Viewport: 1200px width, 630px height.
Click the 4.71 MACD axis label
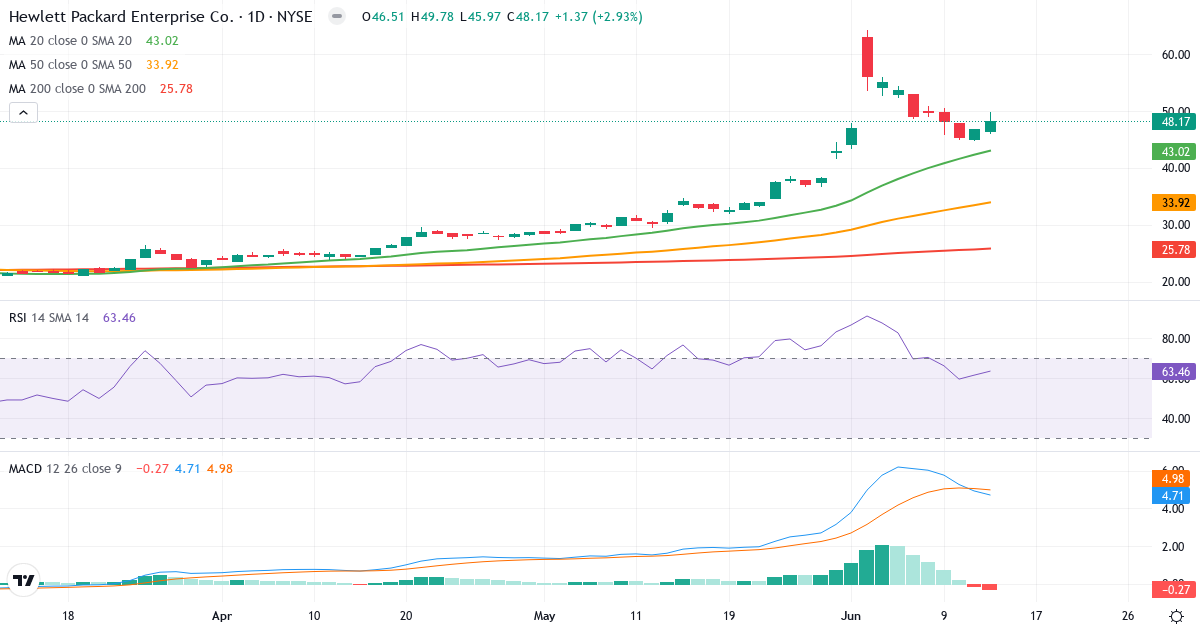[x=1172, y=495]
